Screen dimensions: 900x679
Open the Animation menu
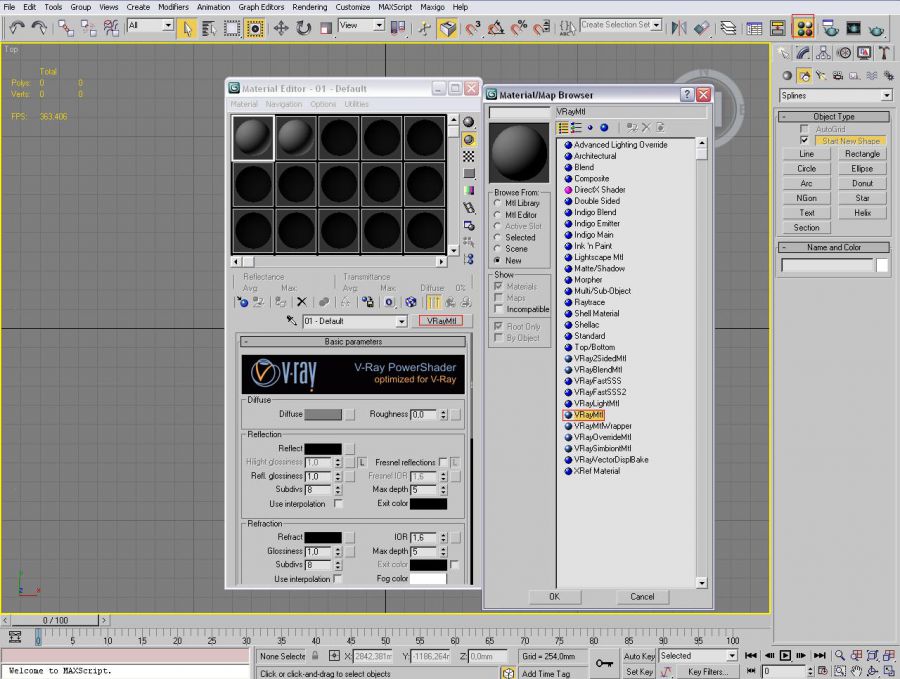point(214,7)
